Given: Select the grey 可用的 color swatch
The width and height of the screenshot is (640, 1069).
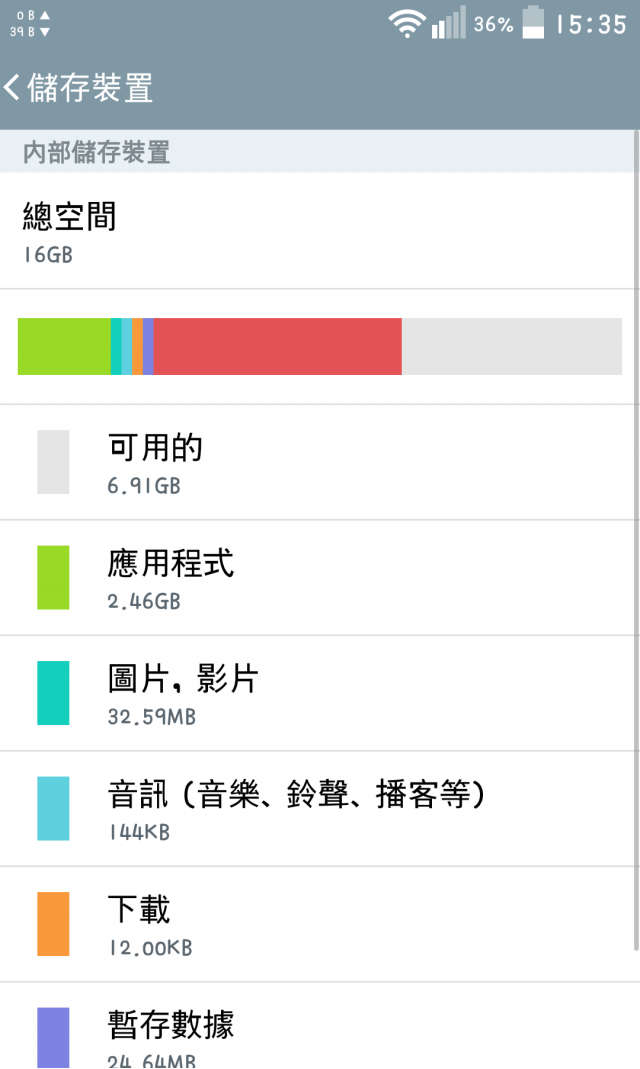Looking at the screenshot, I should click(x=53, y=462).
